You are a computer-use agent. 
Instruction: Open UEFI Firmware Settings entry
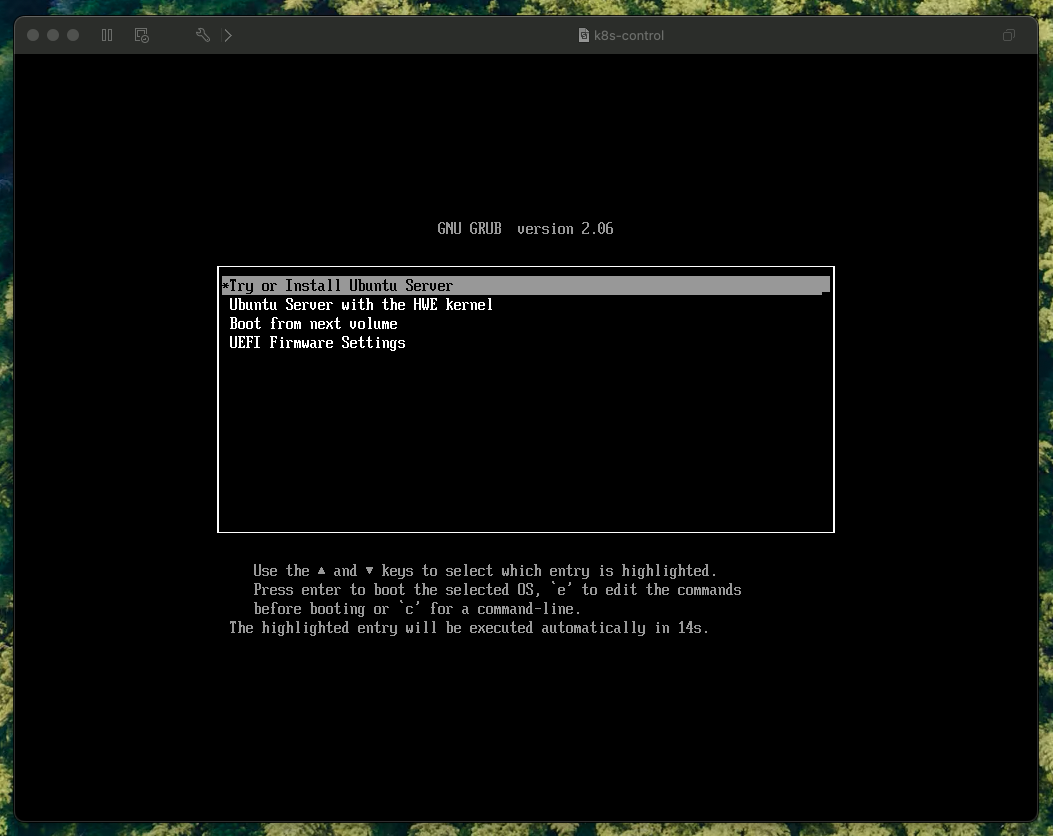pos(317,343)
